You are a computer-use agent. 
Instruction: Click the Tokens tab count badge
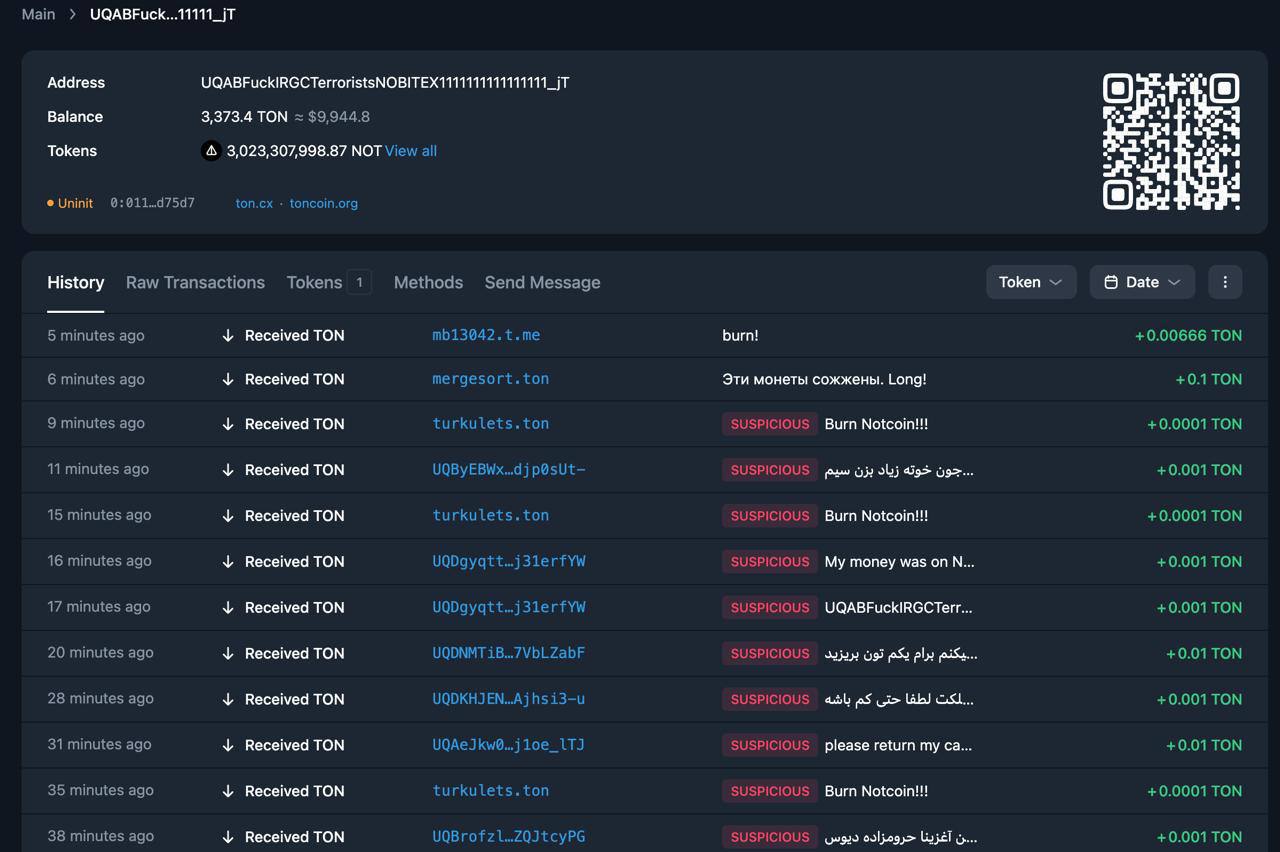coord(359,282)
